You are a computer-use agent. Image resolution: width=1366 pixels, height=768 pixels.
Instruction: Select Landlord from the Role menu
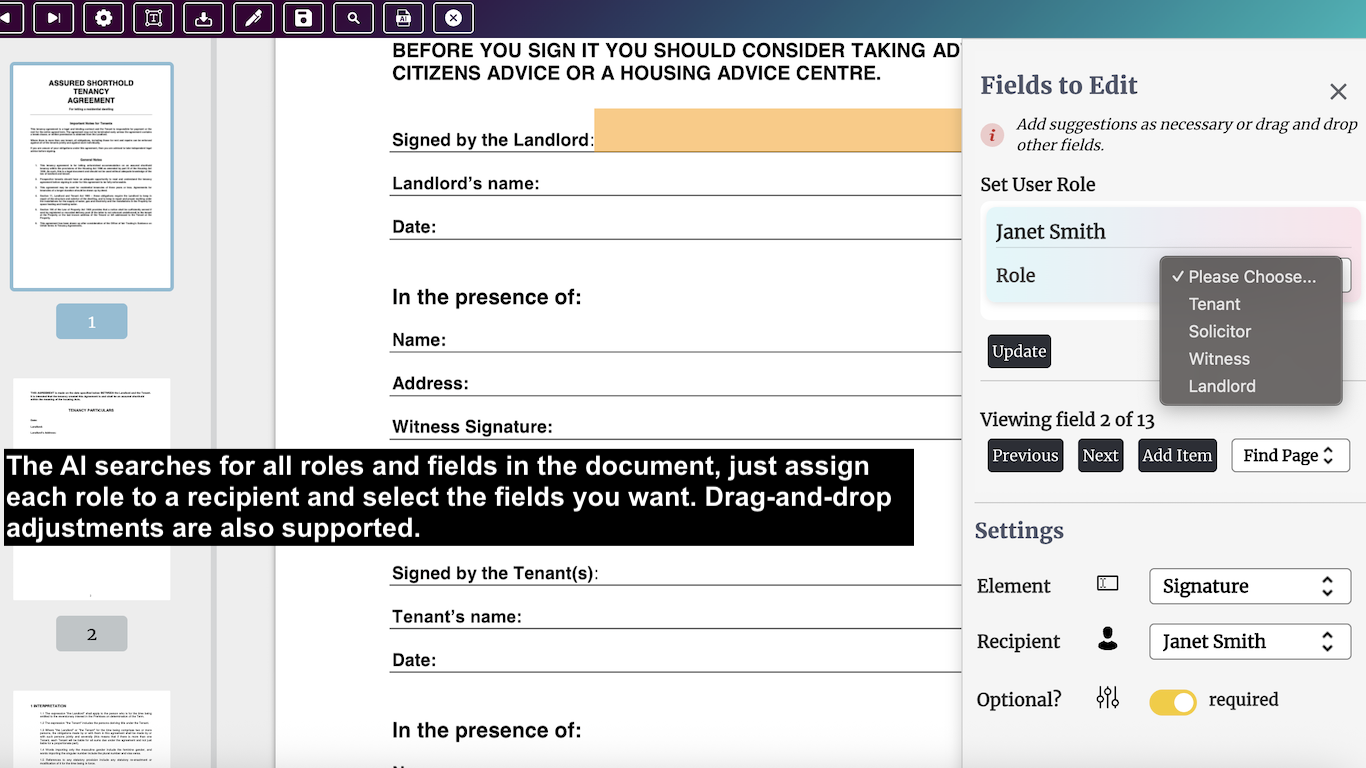(1222, 386)
